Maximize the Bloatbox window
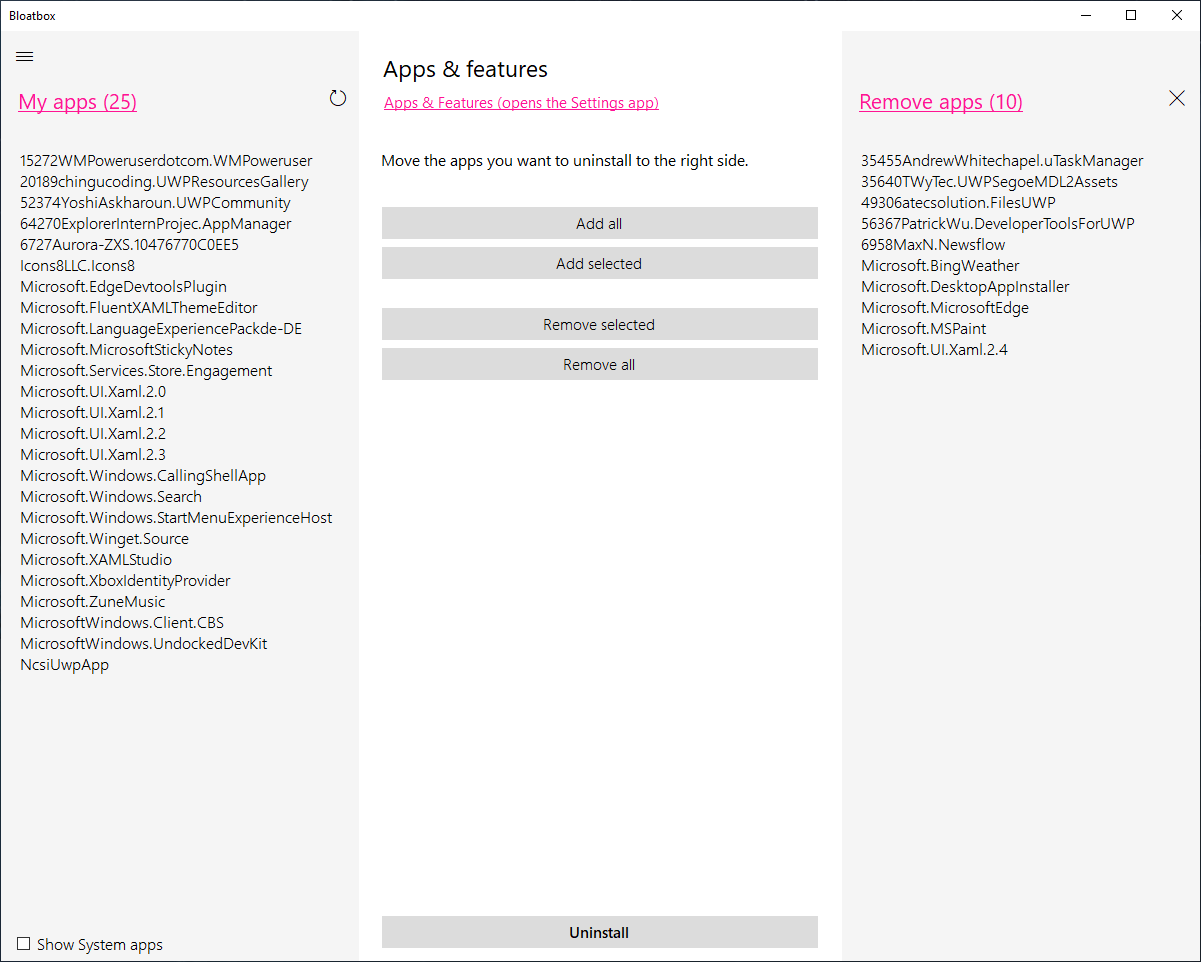The image size is (1201, 962). click(1131, 15)
